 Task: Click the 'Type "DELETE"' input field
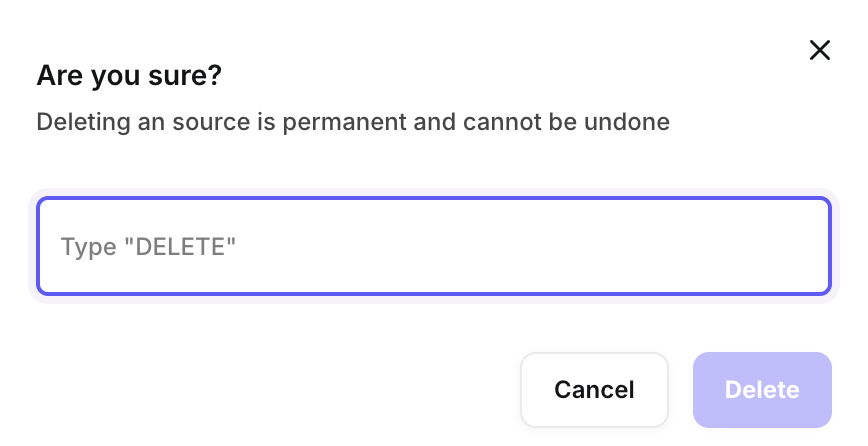tap(433, 246)
